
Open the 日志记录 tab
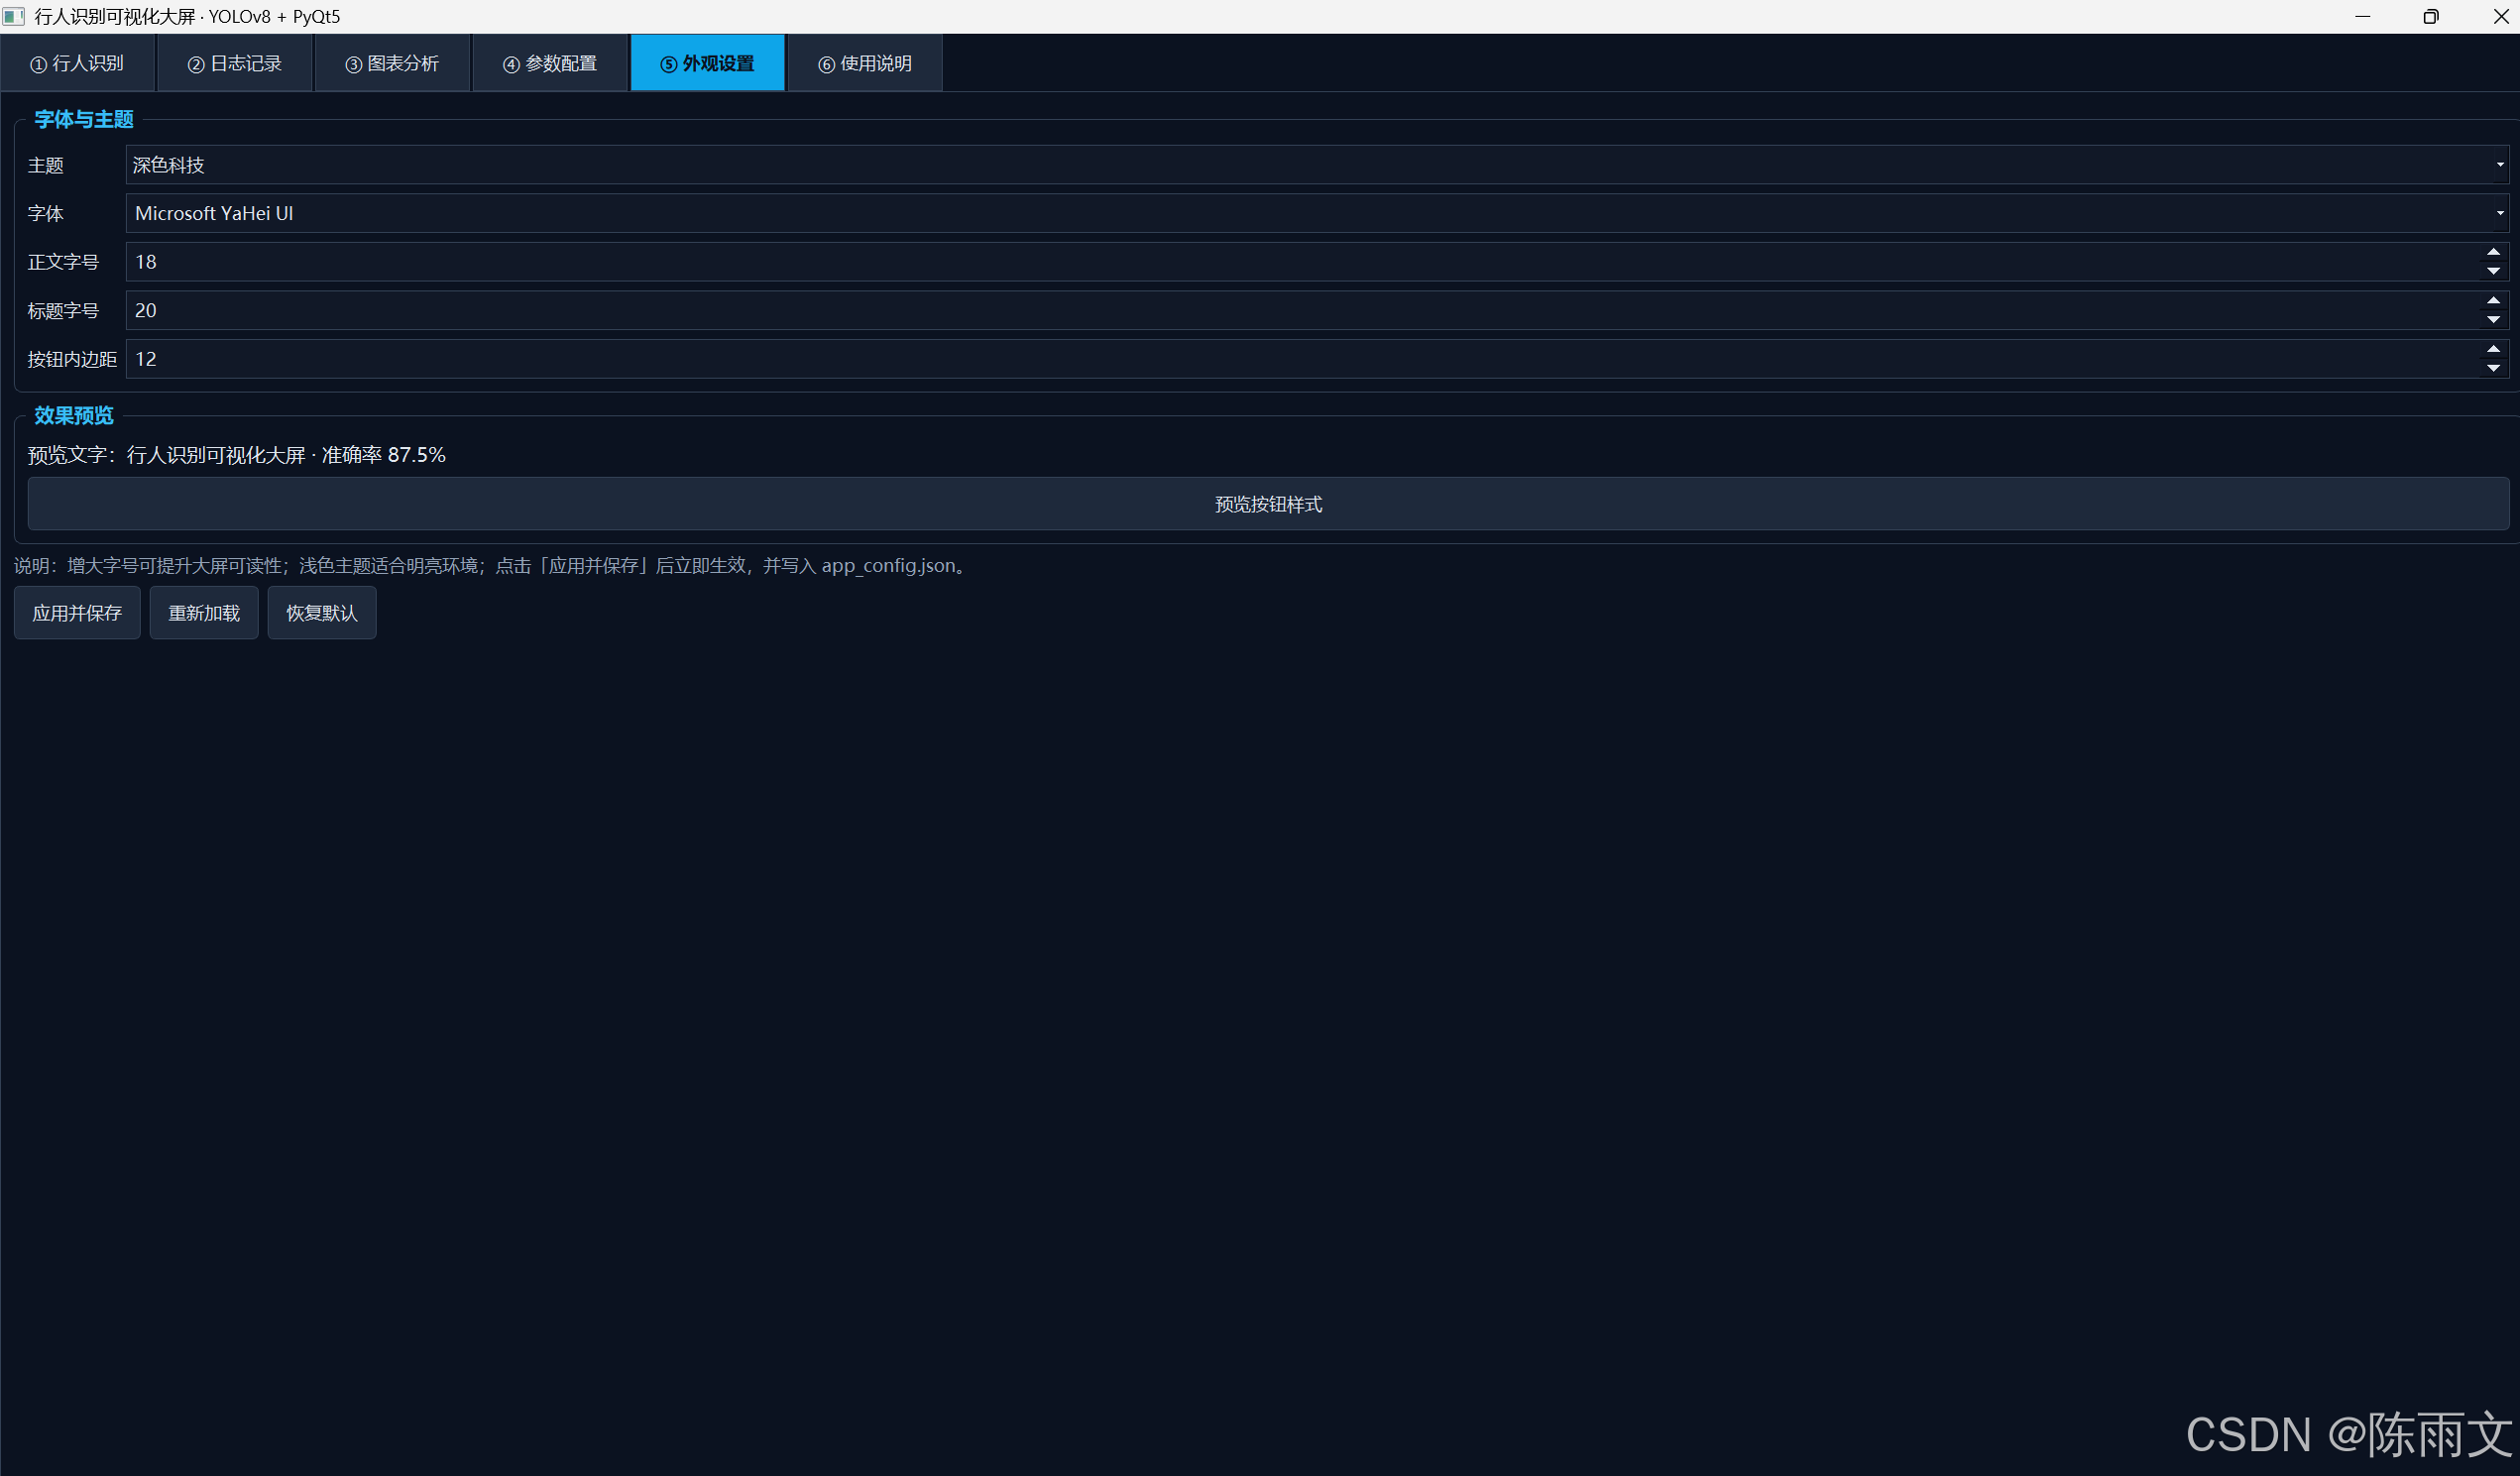click(235, 63)
